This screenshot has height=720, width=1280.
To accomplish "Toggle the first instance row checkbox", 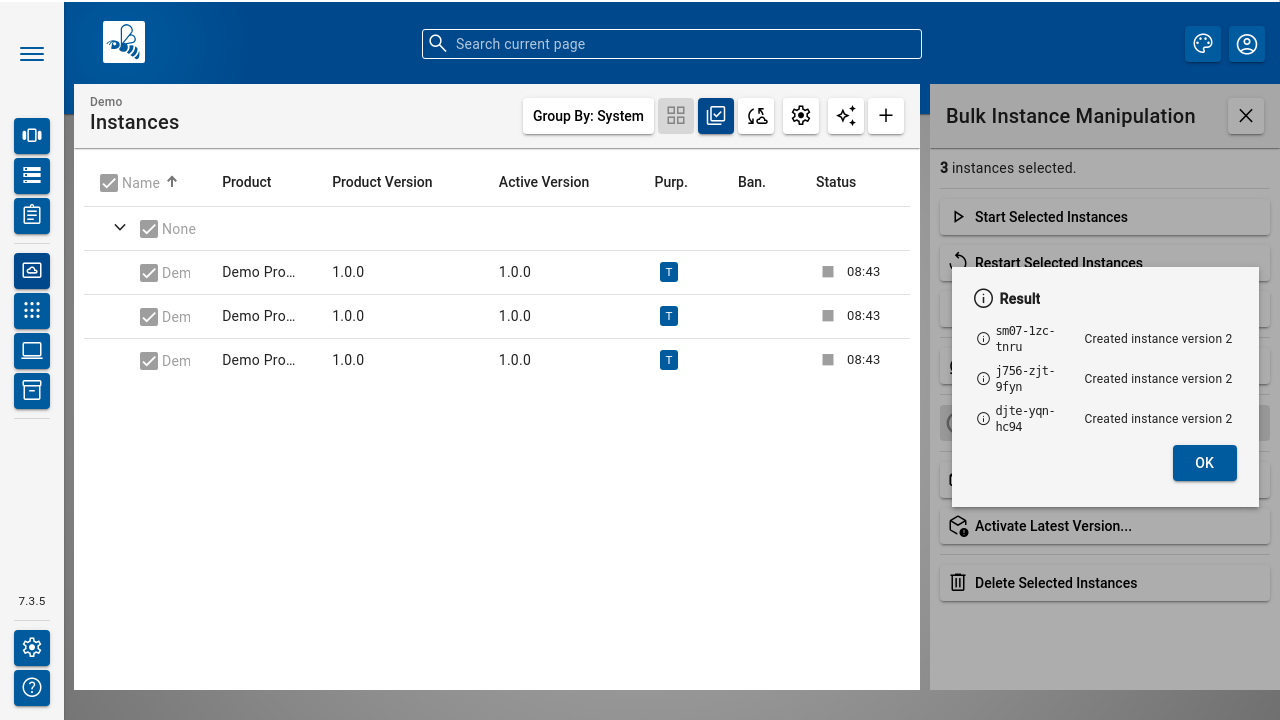I will pyautogui.click(x=149, y=273).
